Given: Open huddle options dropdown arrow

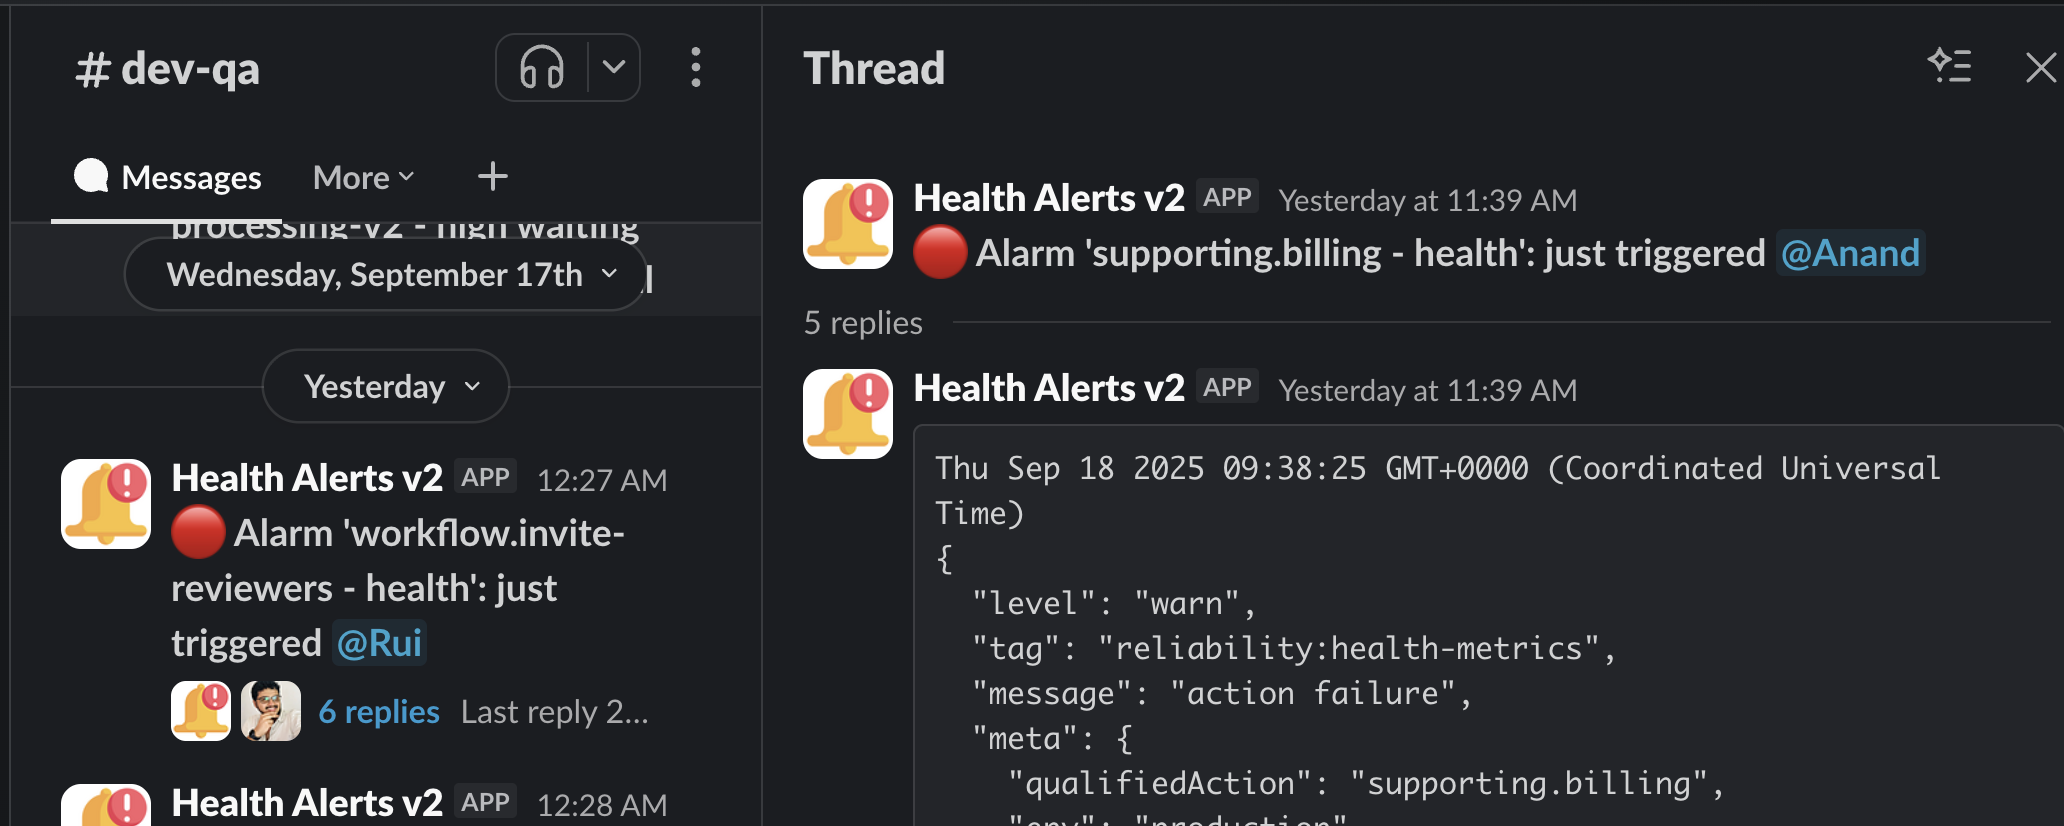Looking at the screenshot, I should (x=614, y=68).
